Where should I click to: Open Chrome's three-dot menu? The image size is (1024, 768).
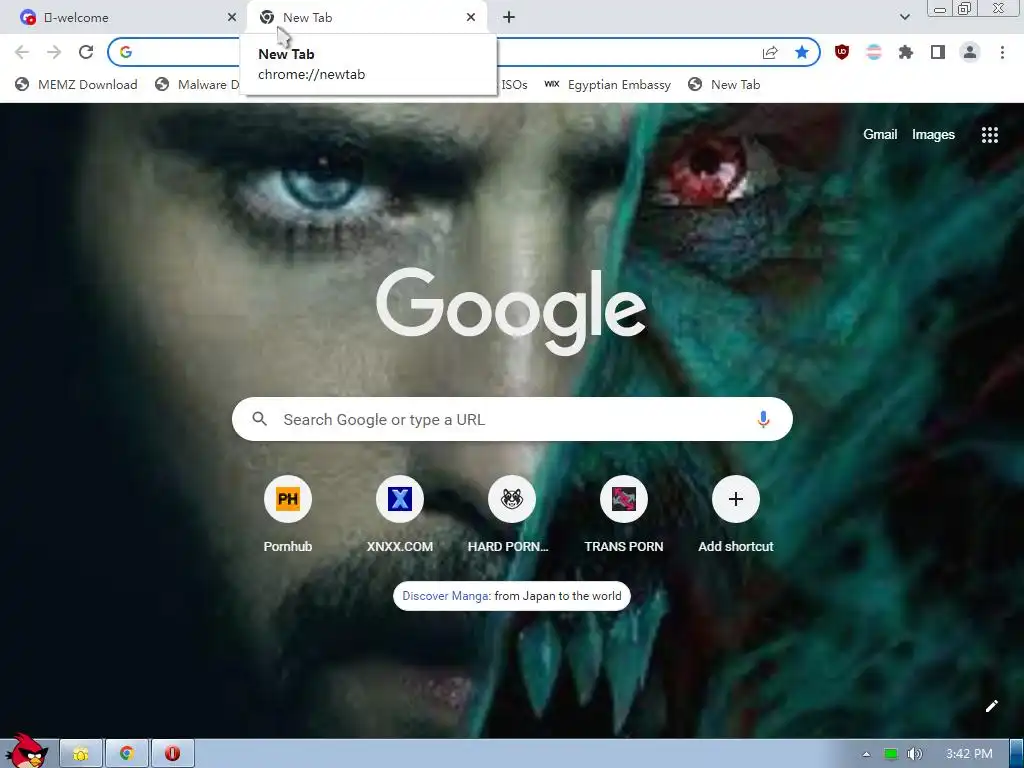1002,52
